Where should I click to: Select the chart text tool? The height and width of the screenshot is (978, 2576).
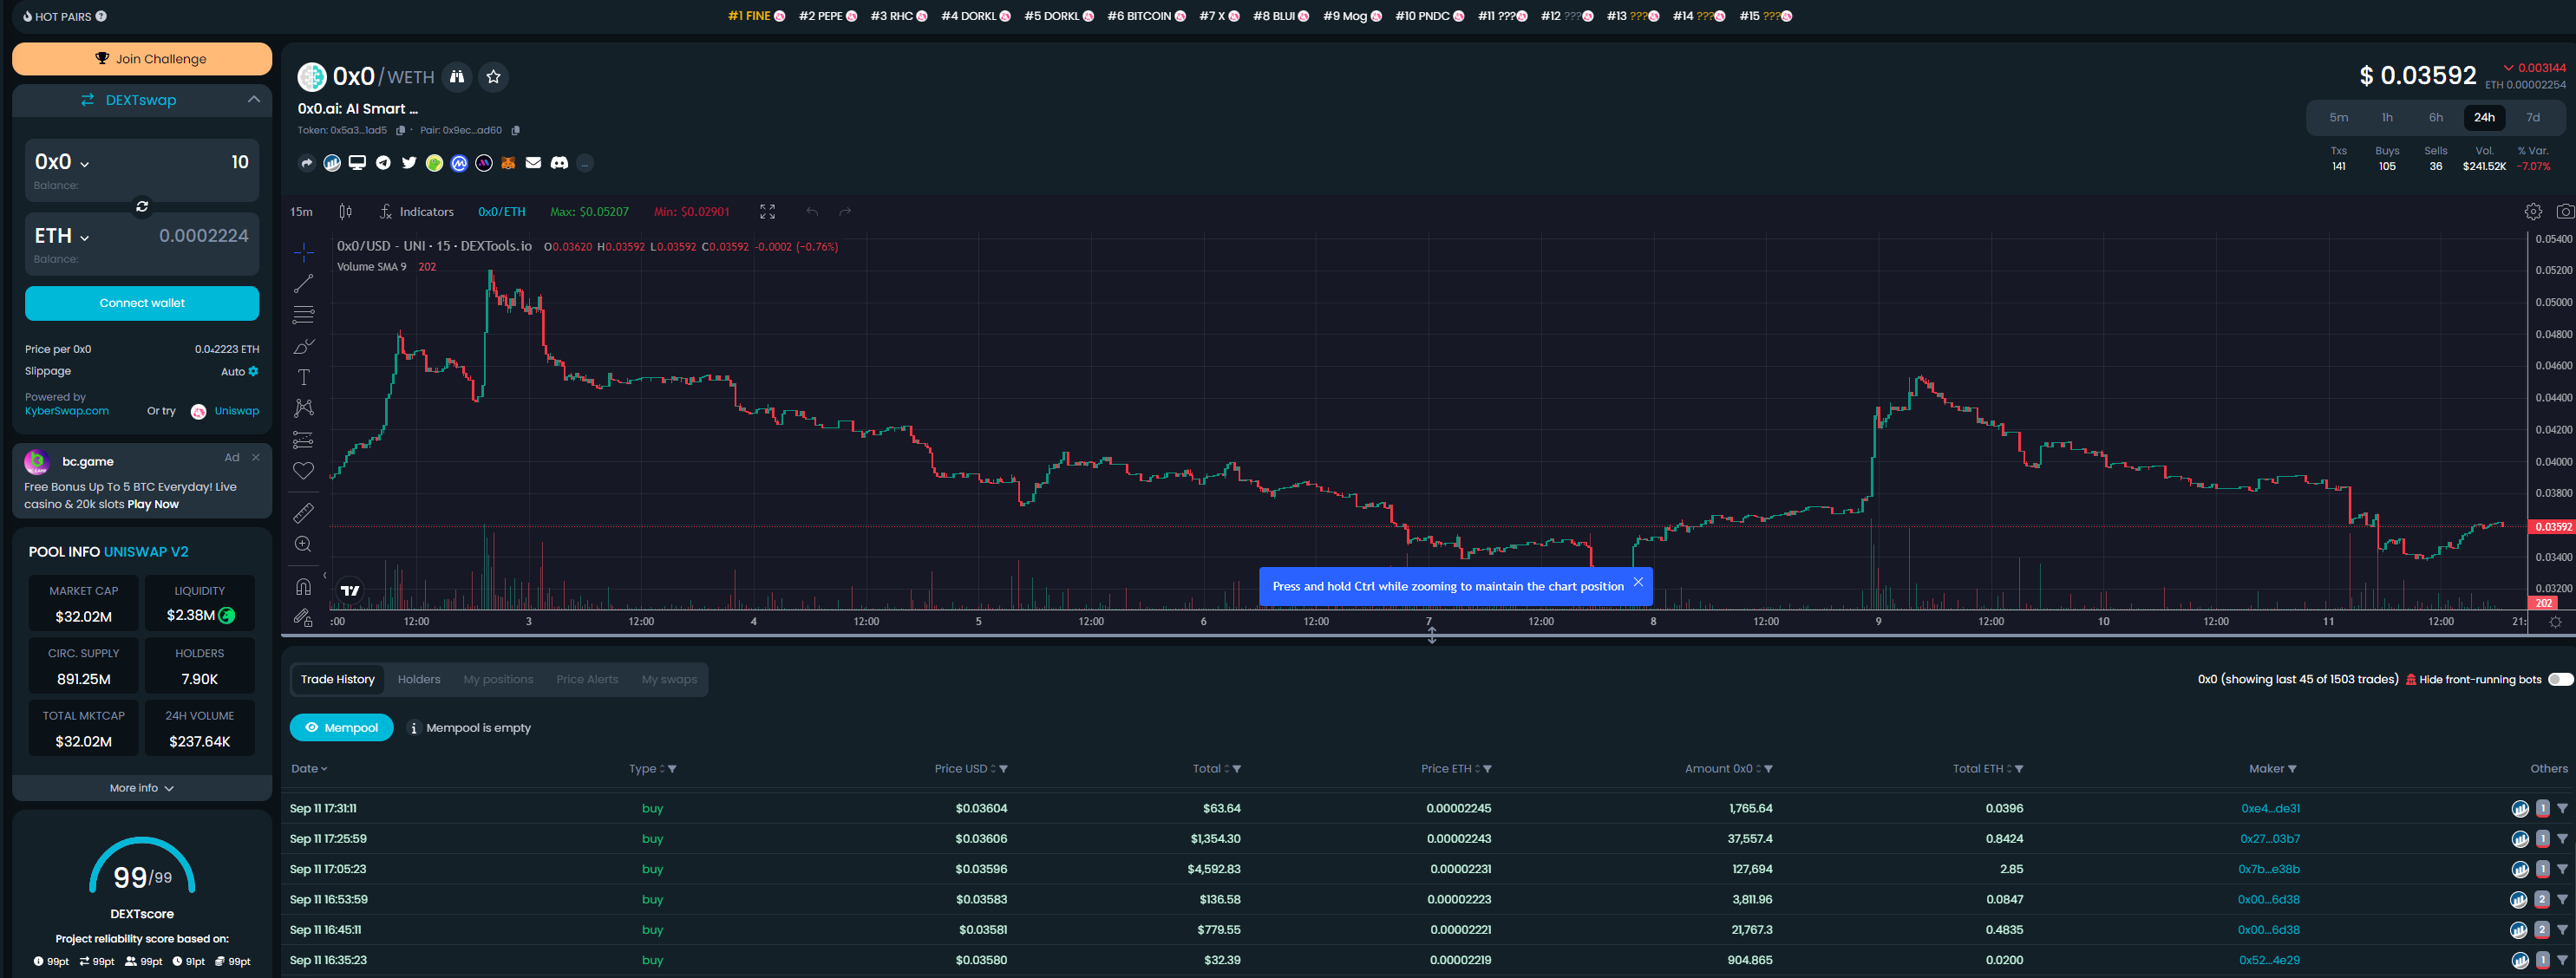[x=303, y=377]
